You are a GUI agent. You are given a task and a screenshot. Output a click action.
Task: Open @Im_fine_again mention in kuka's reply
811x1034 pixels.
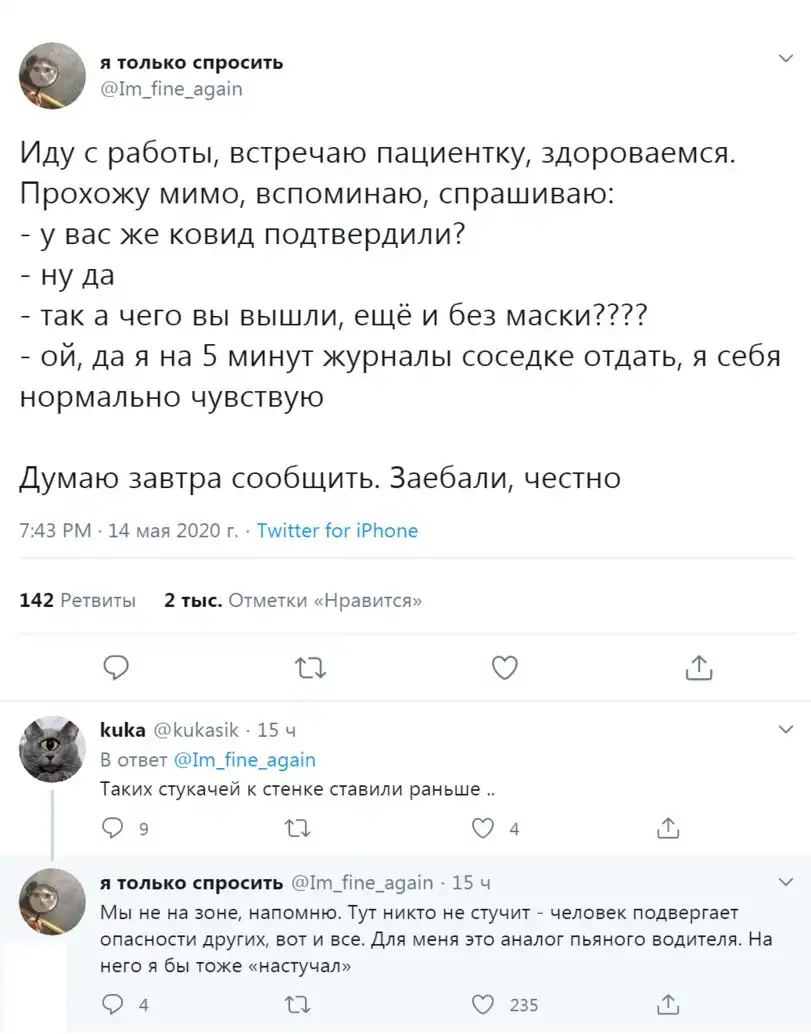(245, 760)
